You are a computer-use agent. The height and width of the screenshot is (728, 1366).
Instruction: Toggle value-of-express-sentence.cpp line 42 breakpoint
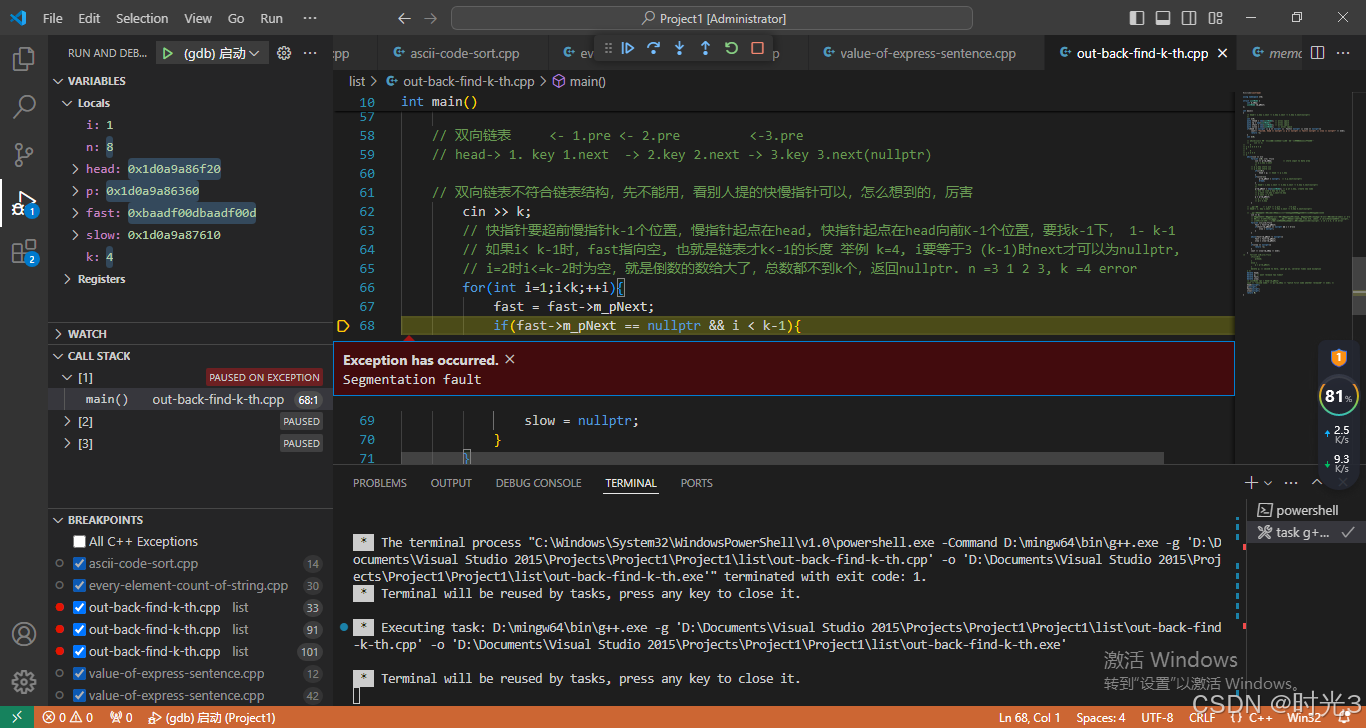pos(80,695)
